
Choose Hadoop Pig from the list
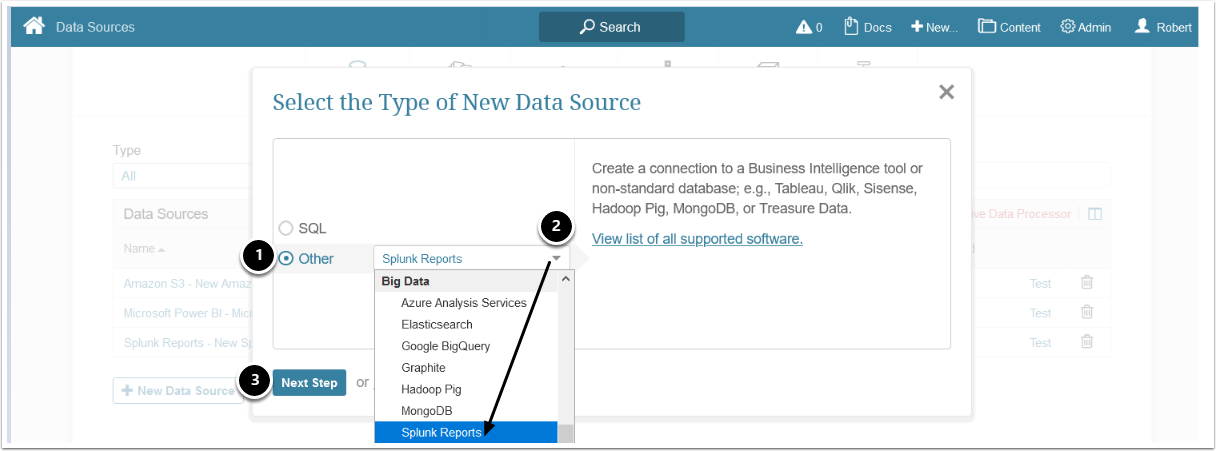coord(431,389)
